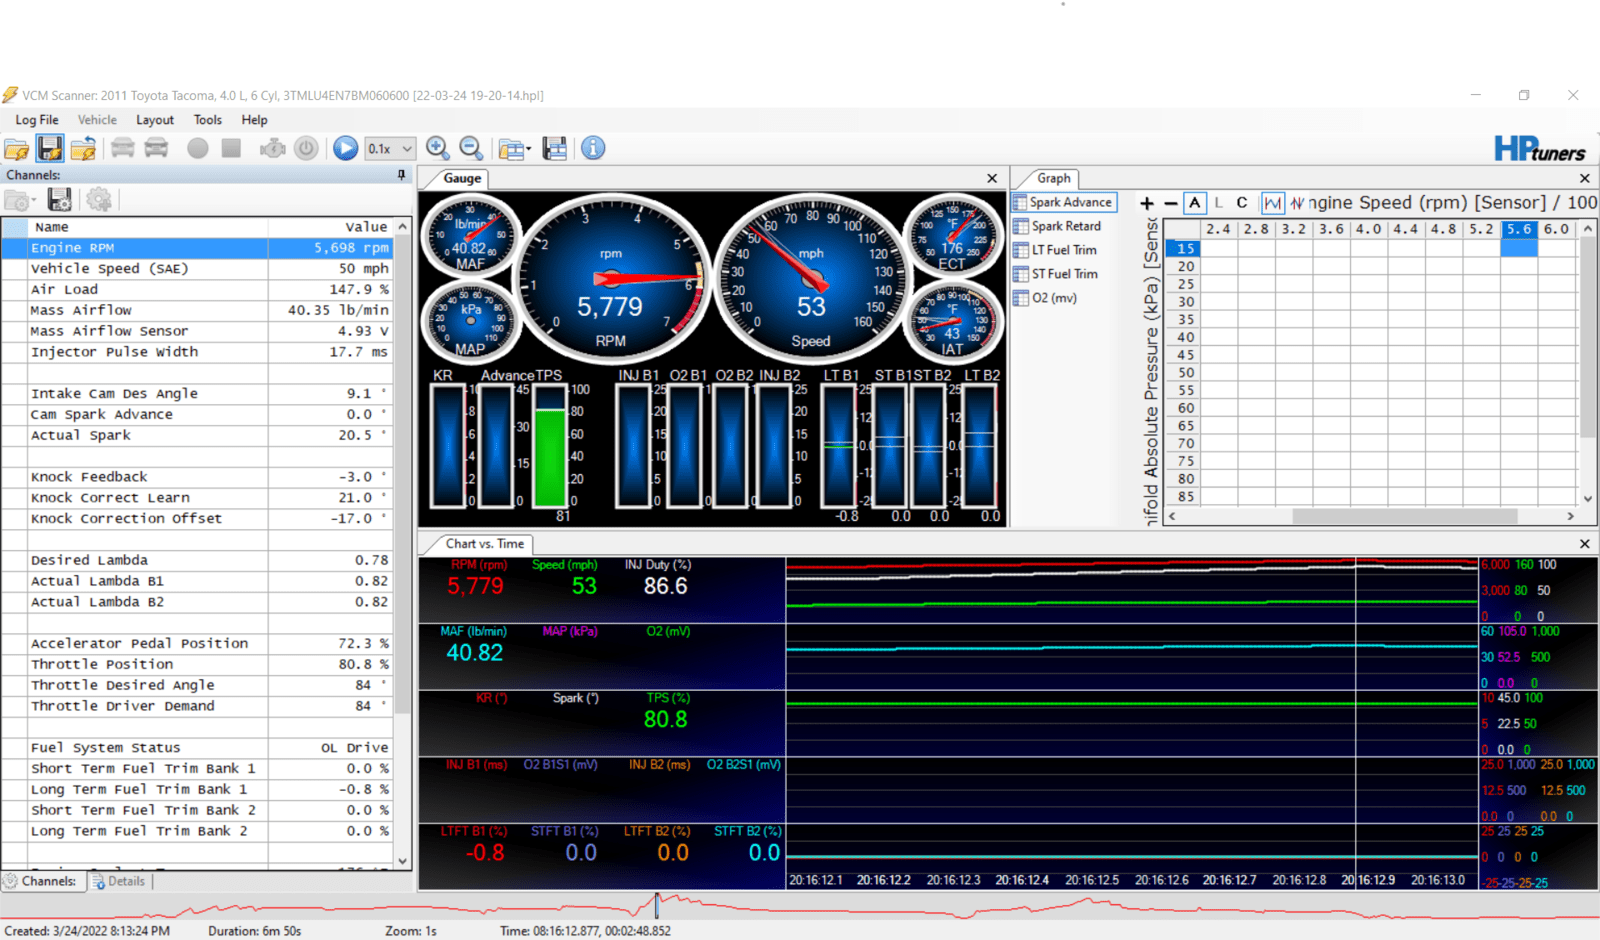Select the Mass Airflow Sensor channel row
The image size is (1600, 940).
click(x=198, y=331)
